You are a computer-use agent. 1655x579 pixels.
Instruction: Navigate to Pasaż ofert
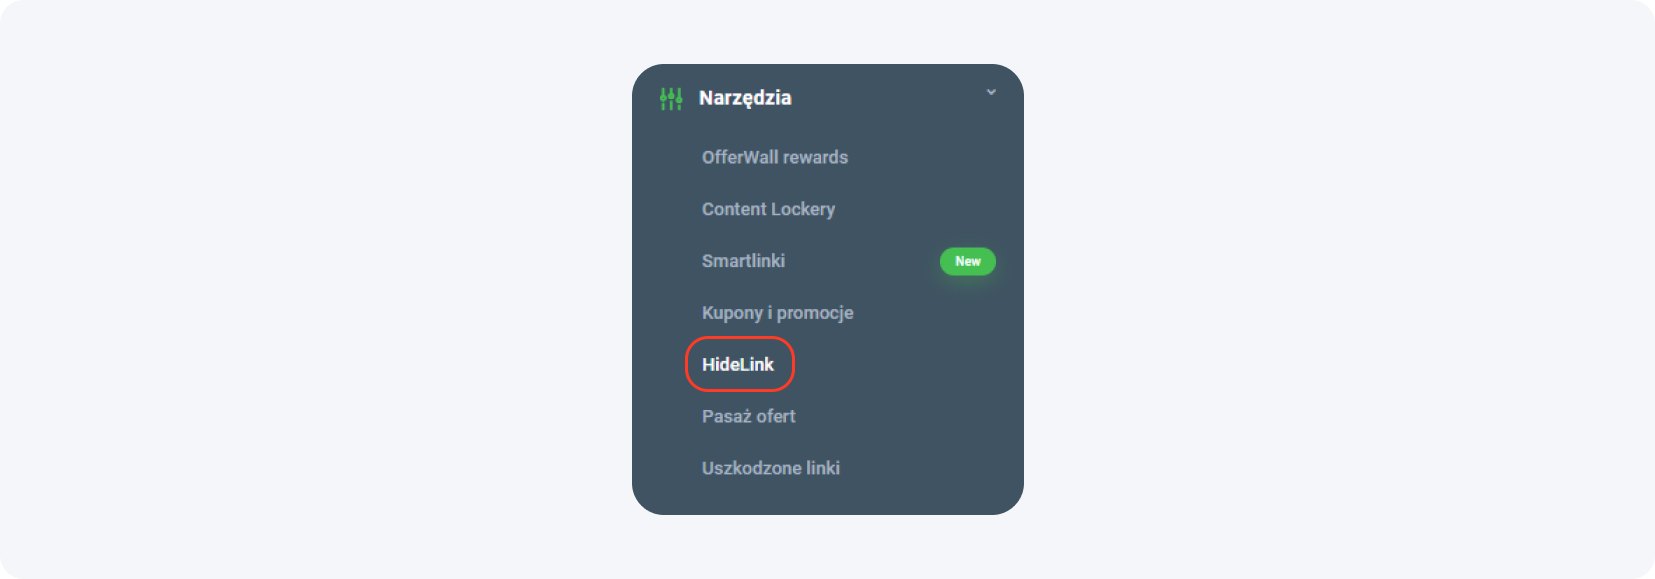point(748,416)
